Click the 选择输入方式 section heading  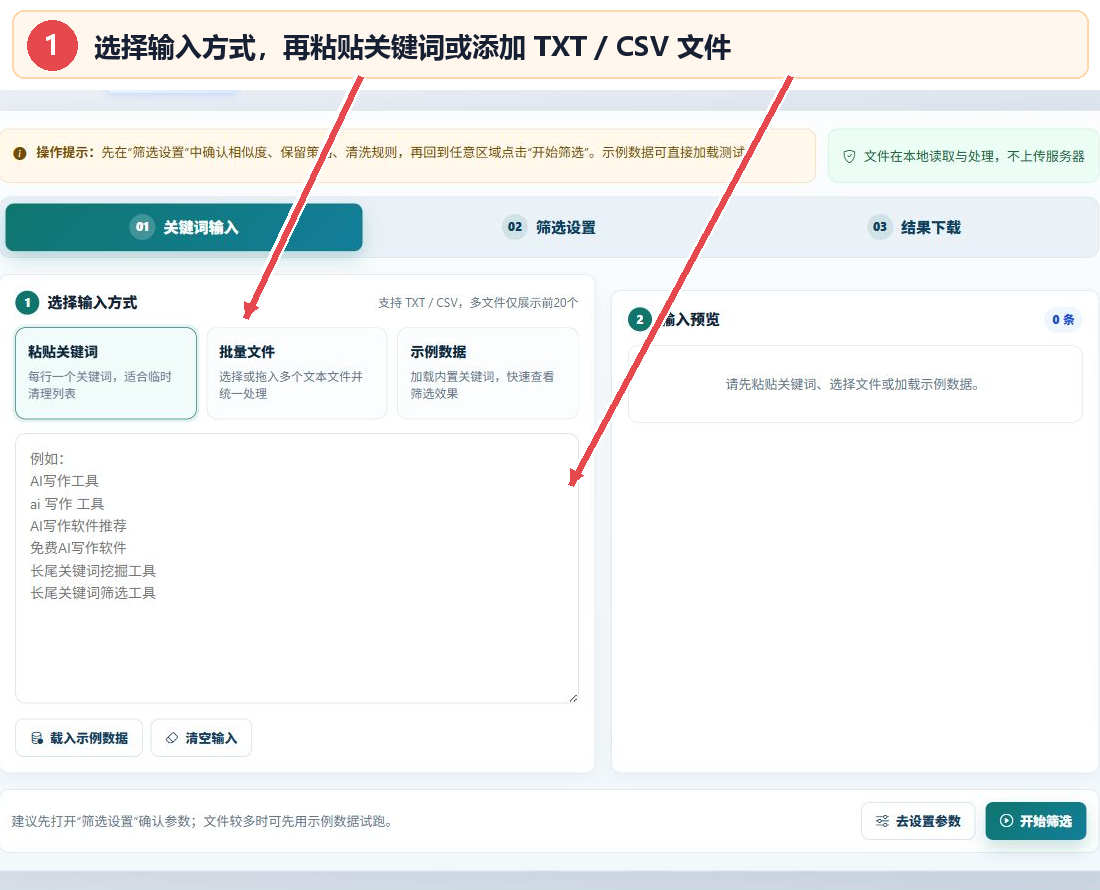[x=92, y=302]
